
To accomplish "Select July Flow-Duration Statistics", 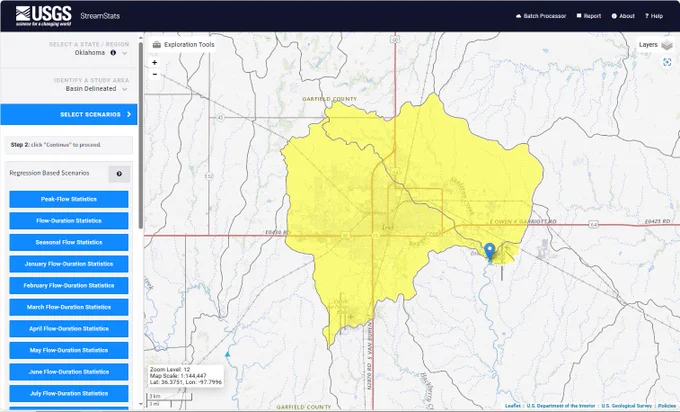I will [69, 394].
